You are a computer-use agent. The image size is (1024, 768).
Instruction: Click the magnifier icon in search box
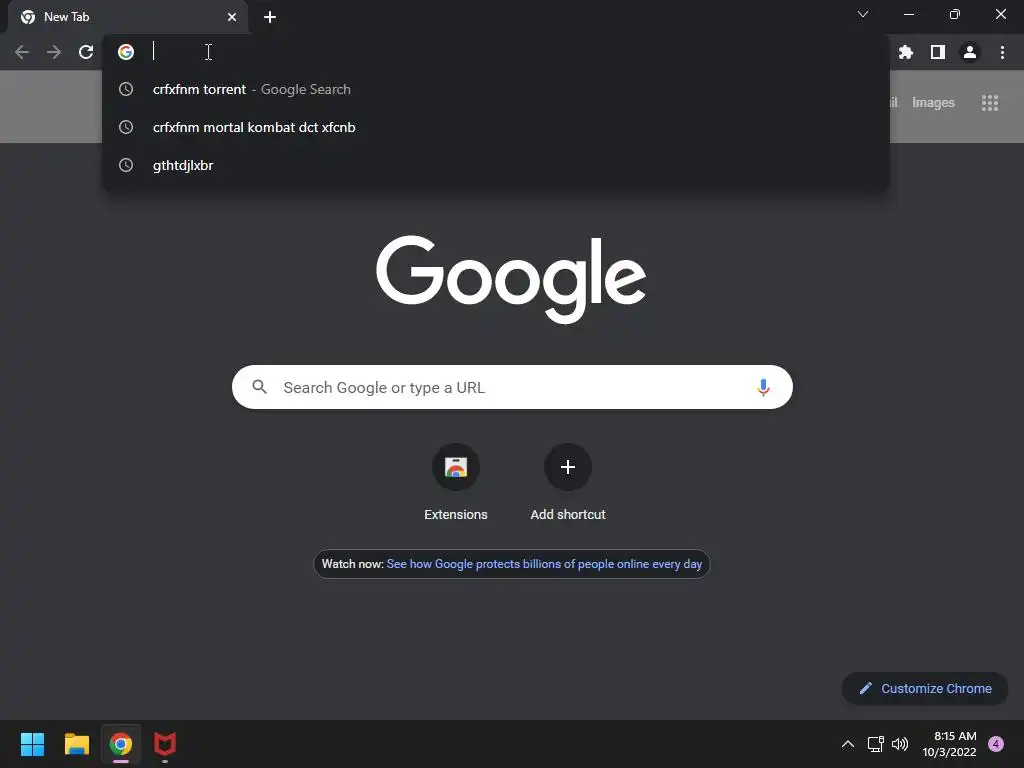coord(259,387)
